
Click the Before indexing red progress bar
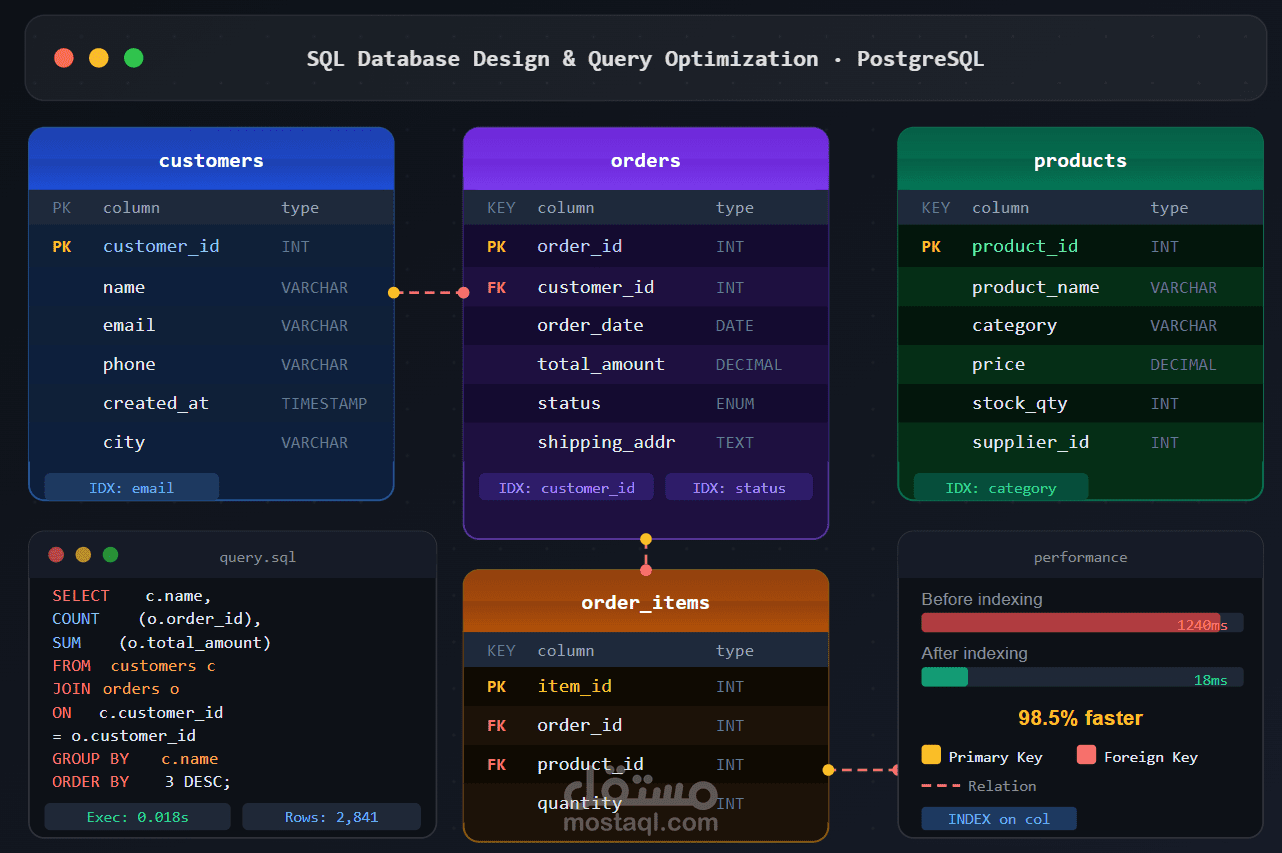pos(1071,623)
